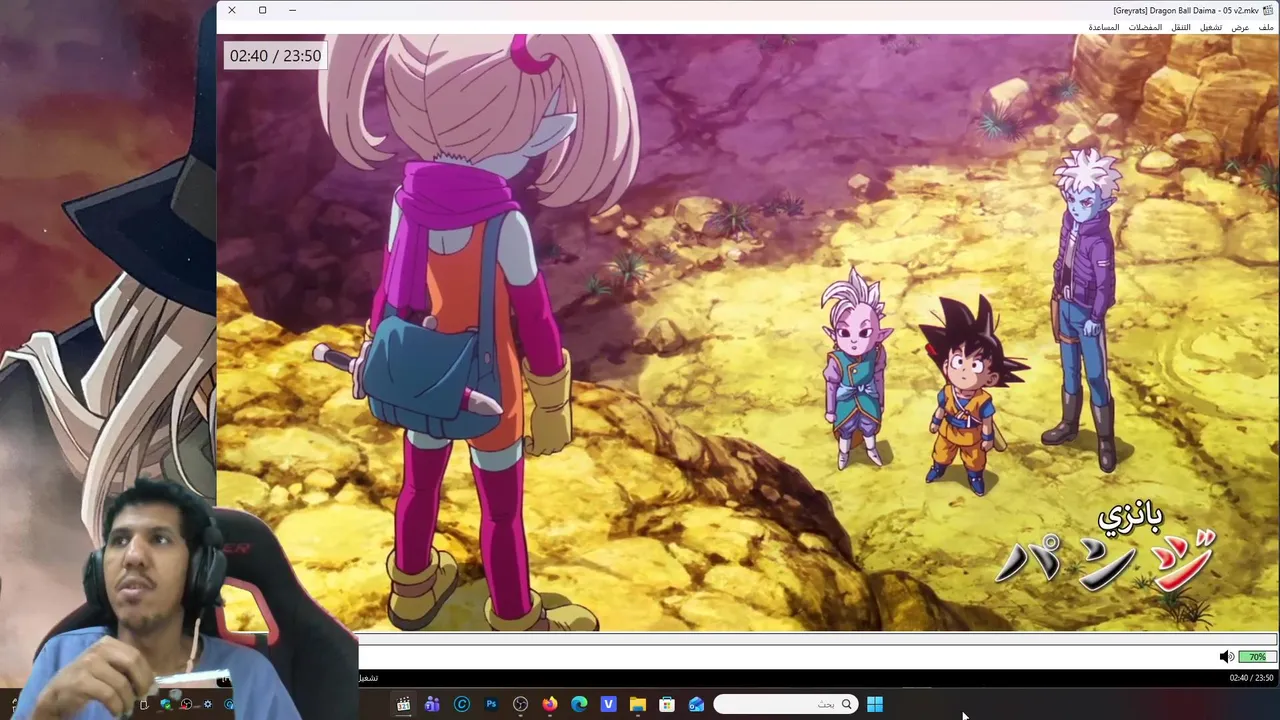Viewport: 1280px width, 720px height.
Task: Click the video seek bar
Action: click(x=817, y=639)
